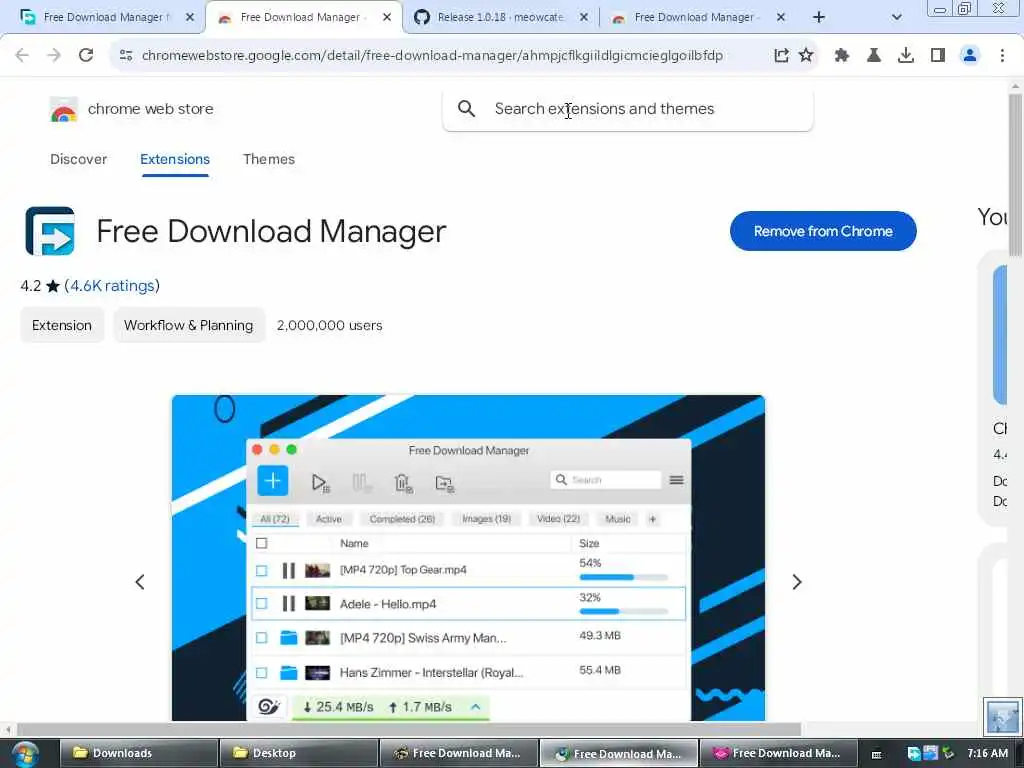Click Remove from Chrome button
The width and height of the screenshot is (1024, 768).
point(823,231)
